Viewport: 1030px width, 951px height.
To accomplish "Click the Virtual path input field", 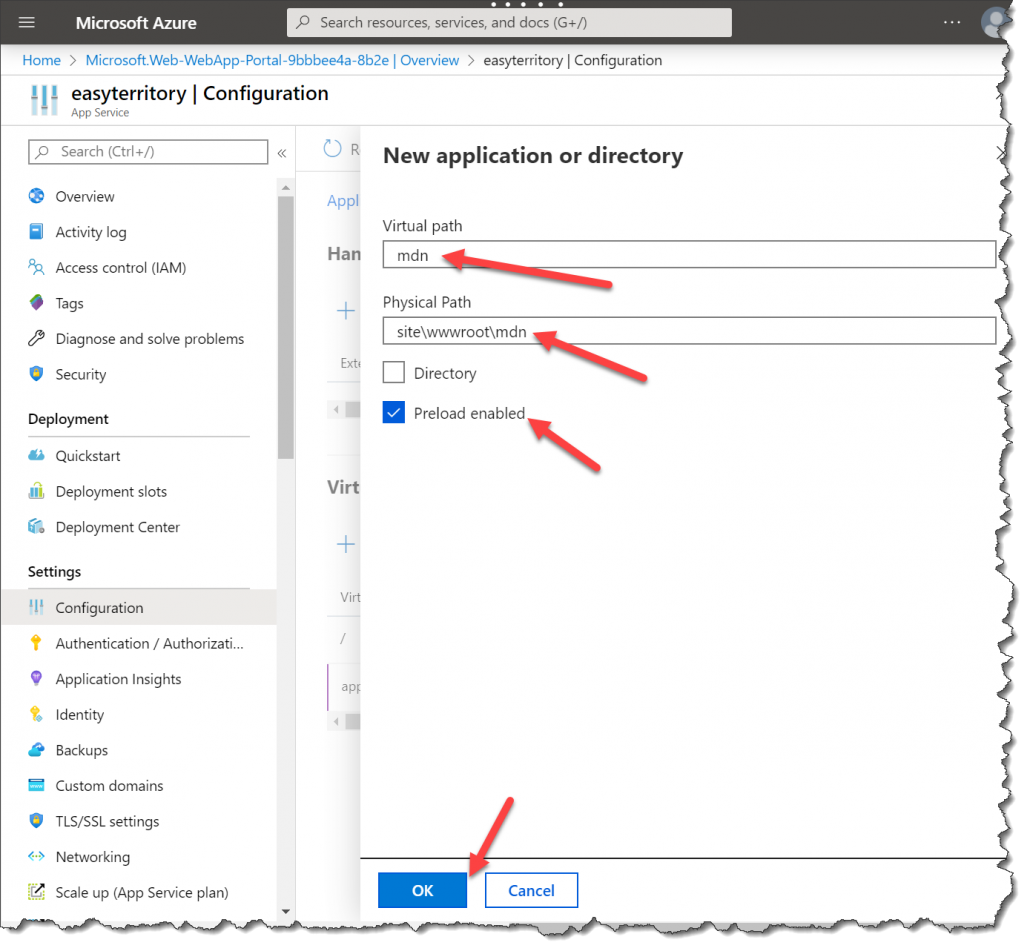I will (x=689, y=255).
